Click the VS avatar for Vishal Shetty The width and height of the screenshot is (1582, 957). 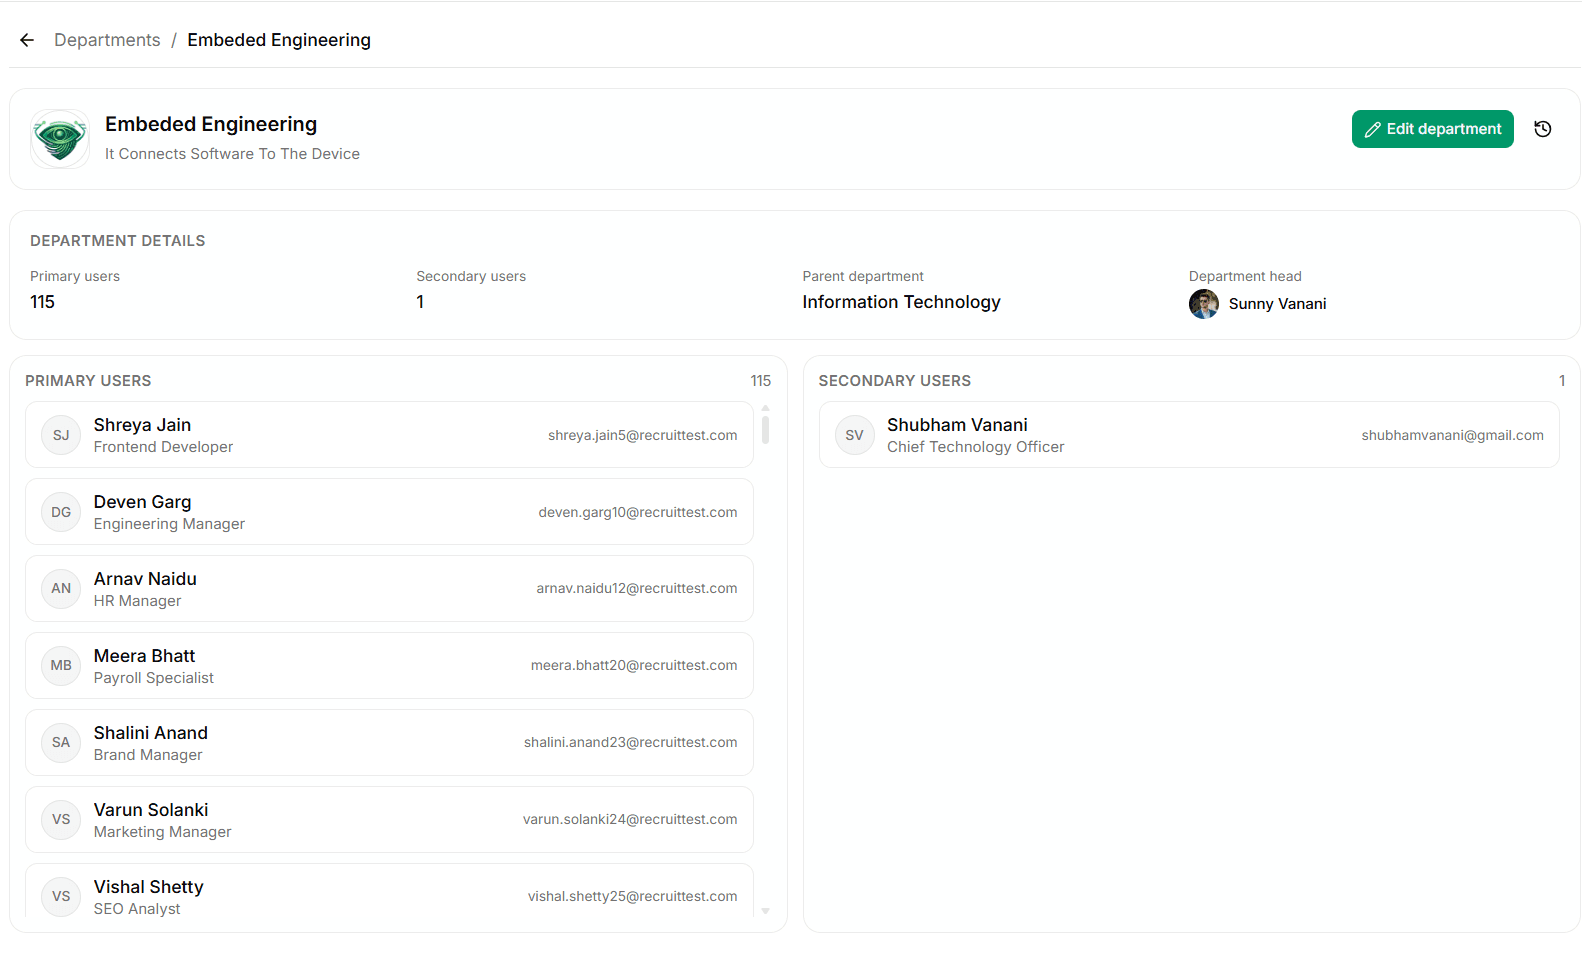(61, 896)
